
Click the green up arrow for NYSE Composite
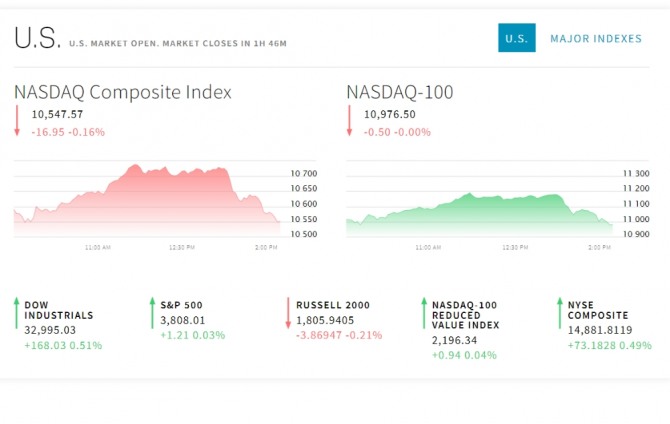coord(560,312)
